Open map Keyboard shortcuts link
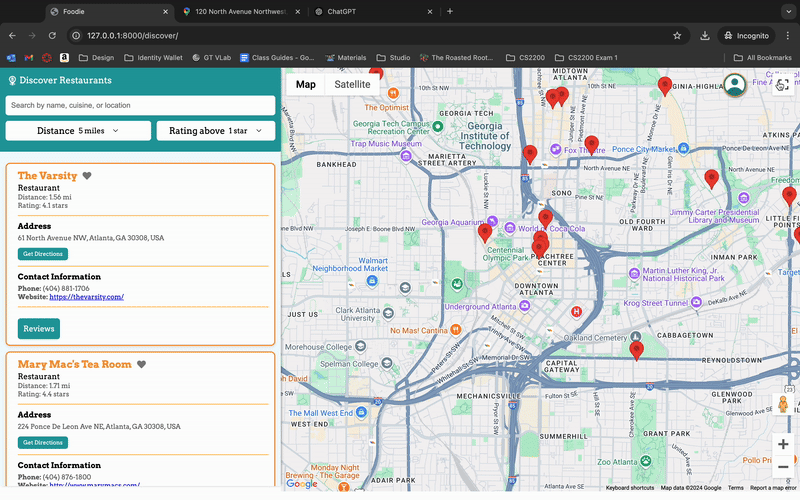Image resolution: width=800 pixels, height=500 pixels. pos(630,488)
